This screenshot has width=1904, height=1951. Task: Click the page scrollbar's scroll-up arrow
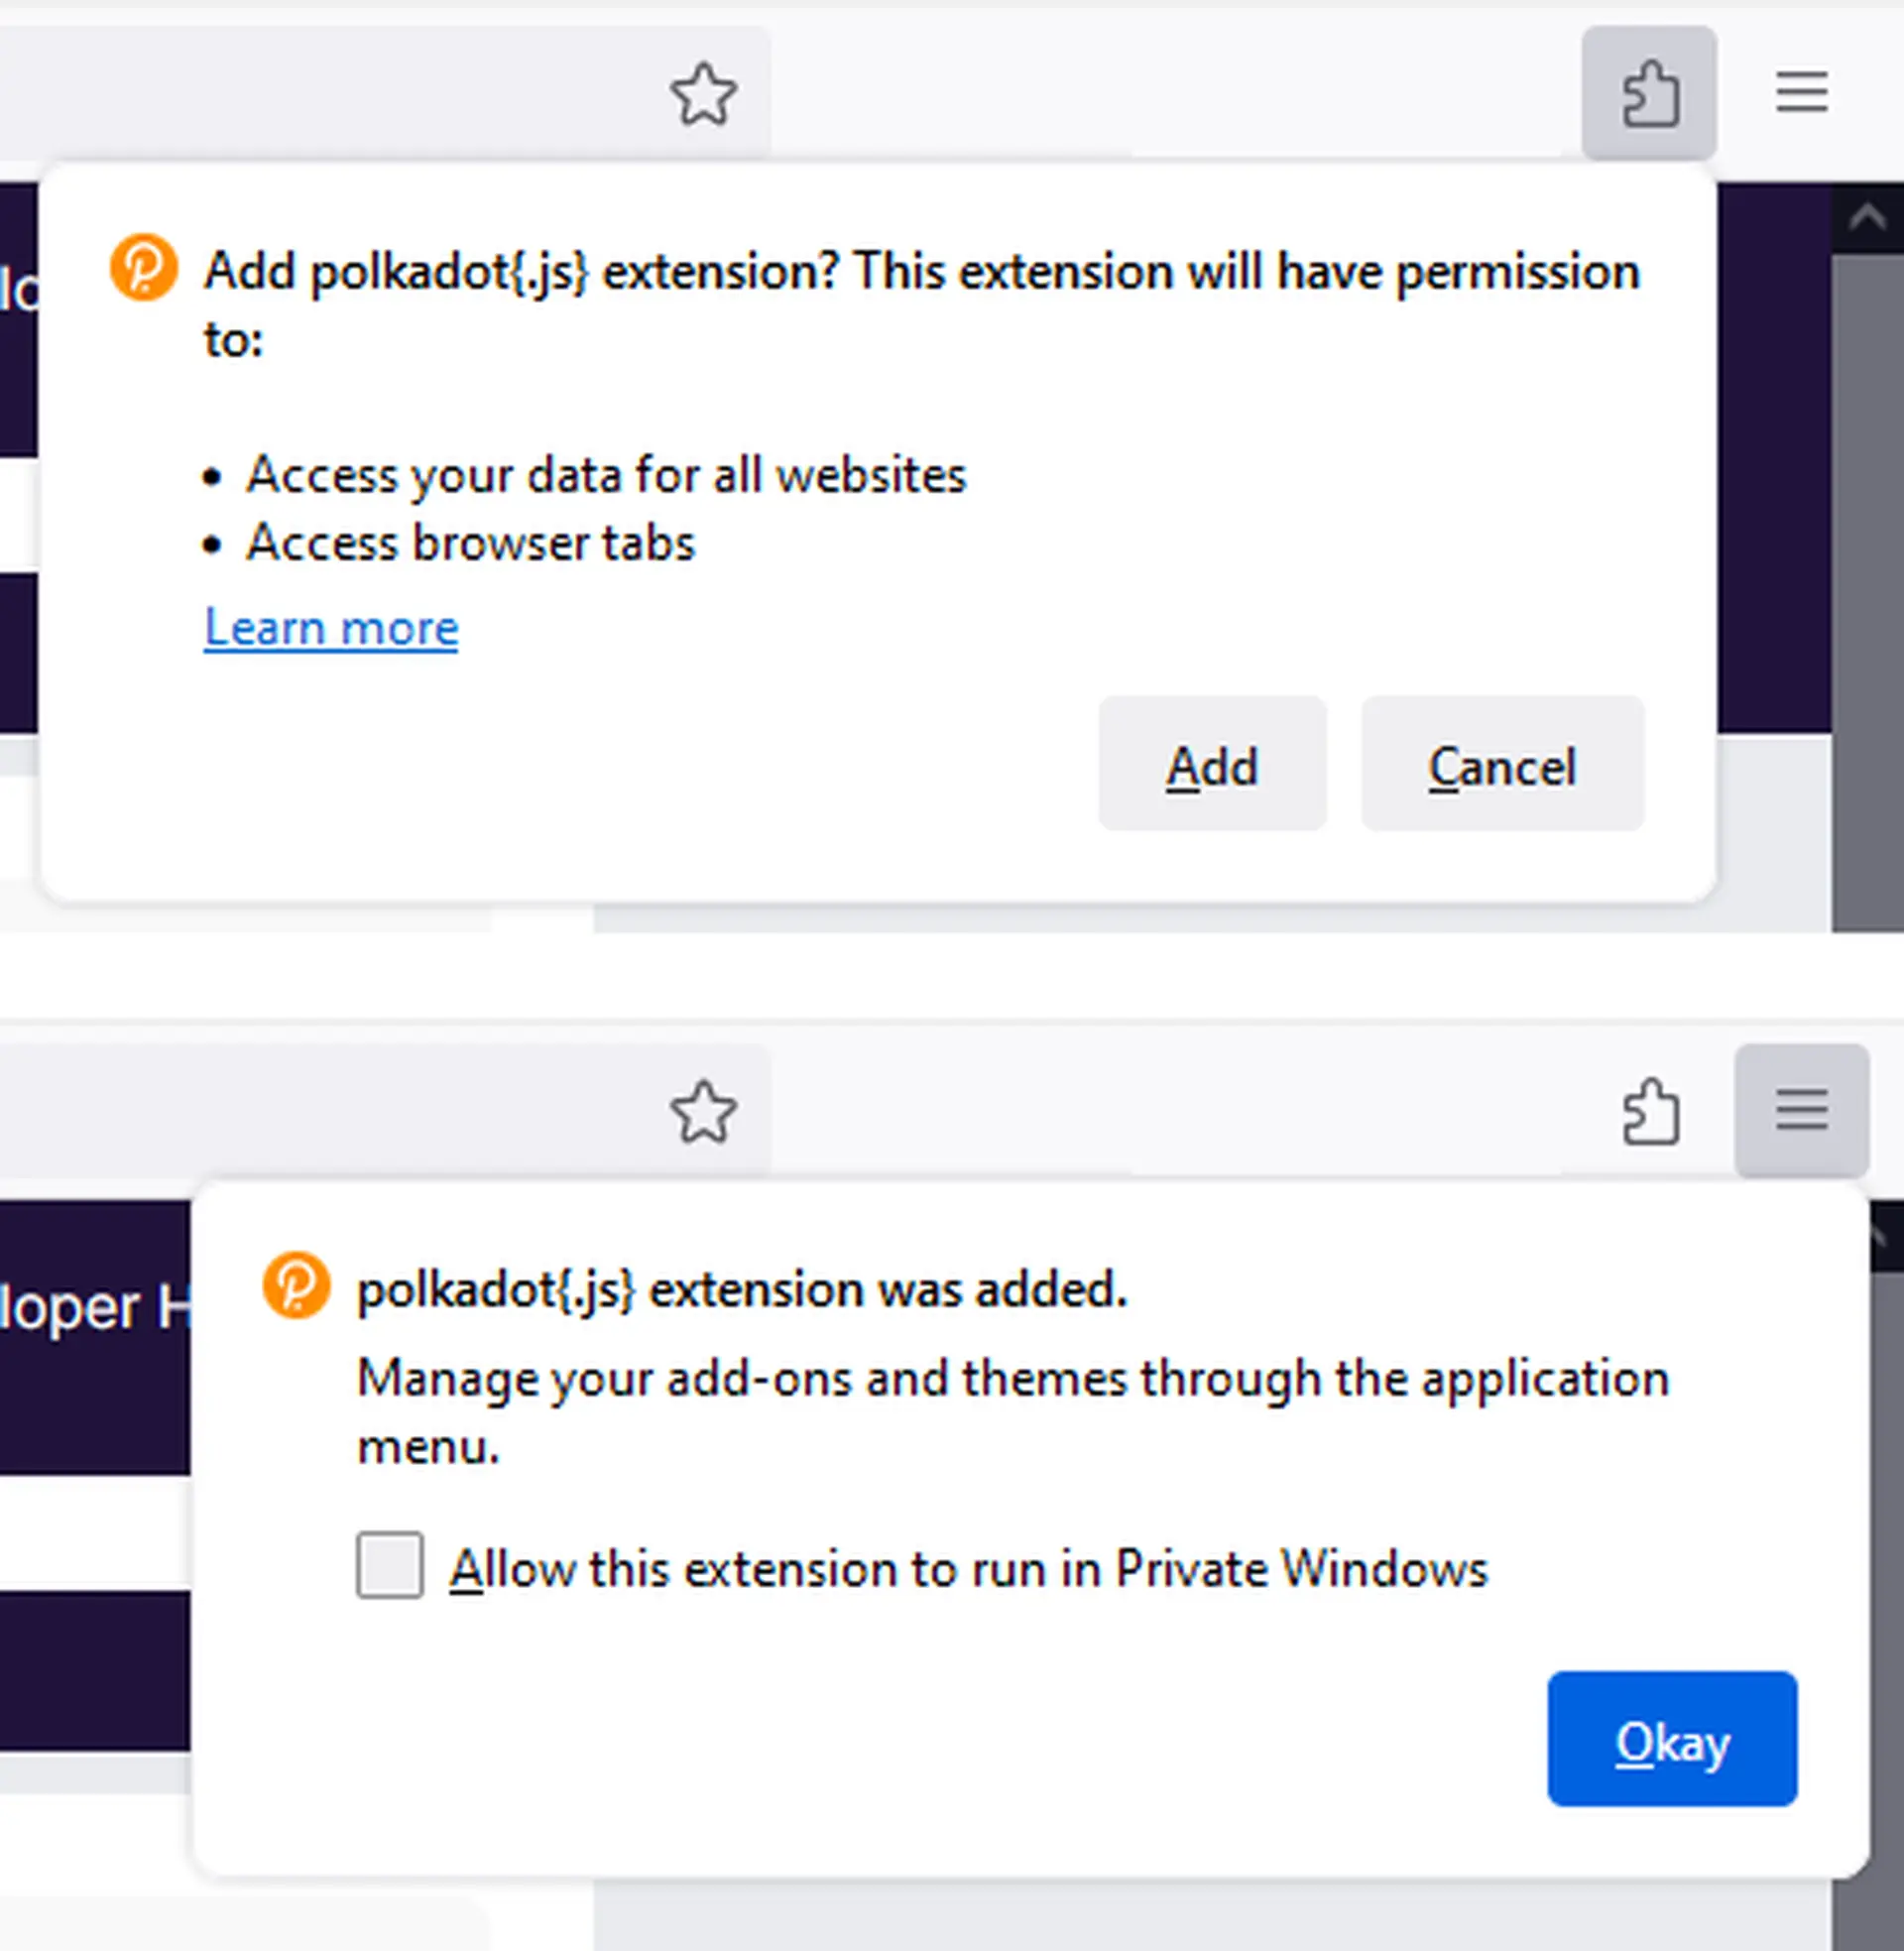coord(1867,217)
